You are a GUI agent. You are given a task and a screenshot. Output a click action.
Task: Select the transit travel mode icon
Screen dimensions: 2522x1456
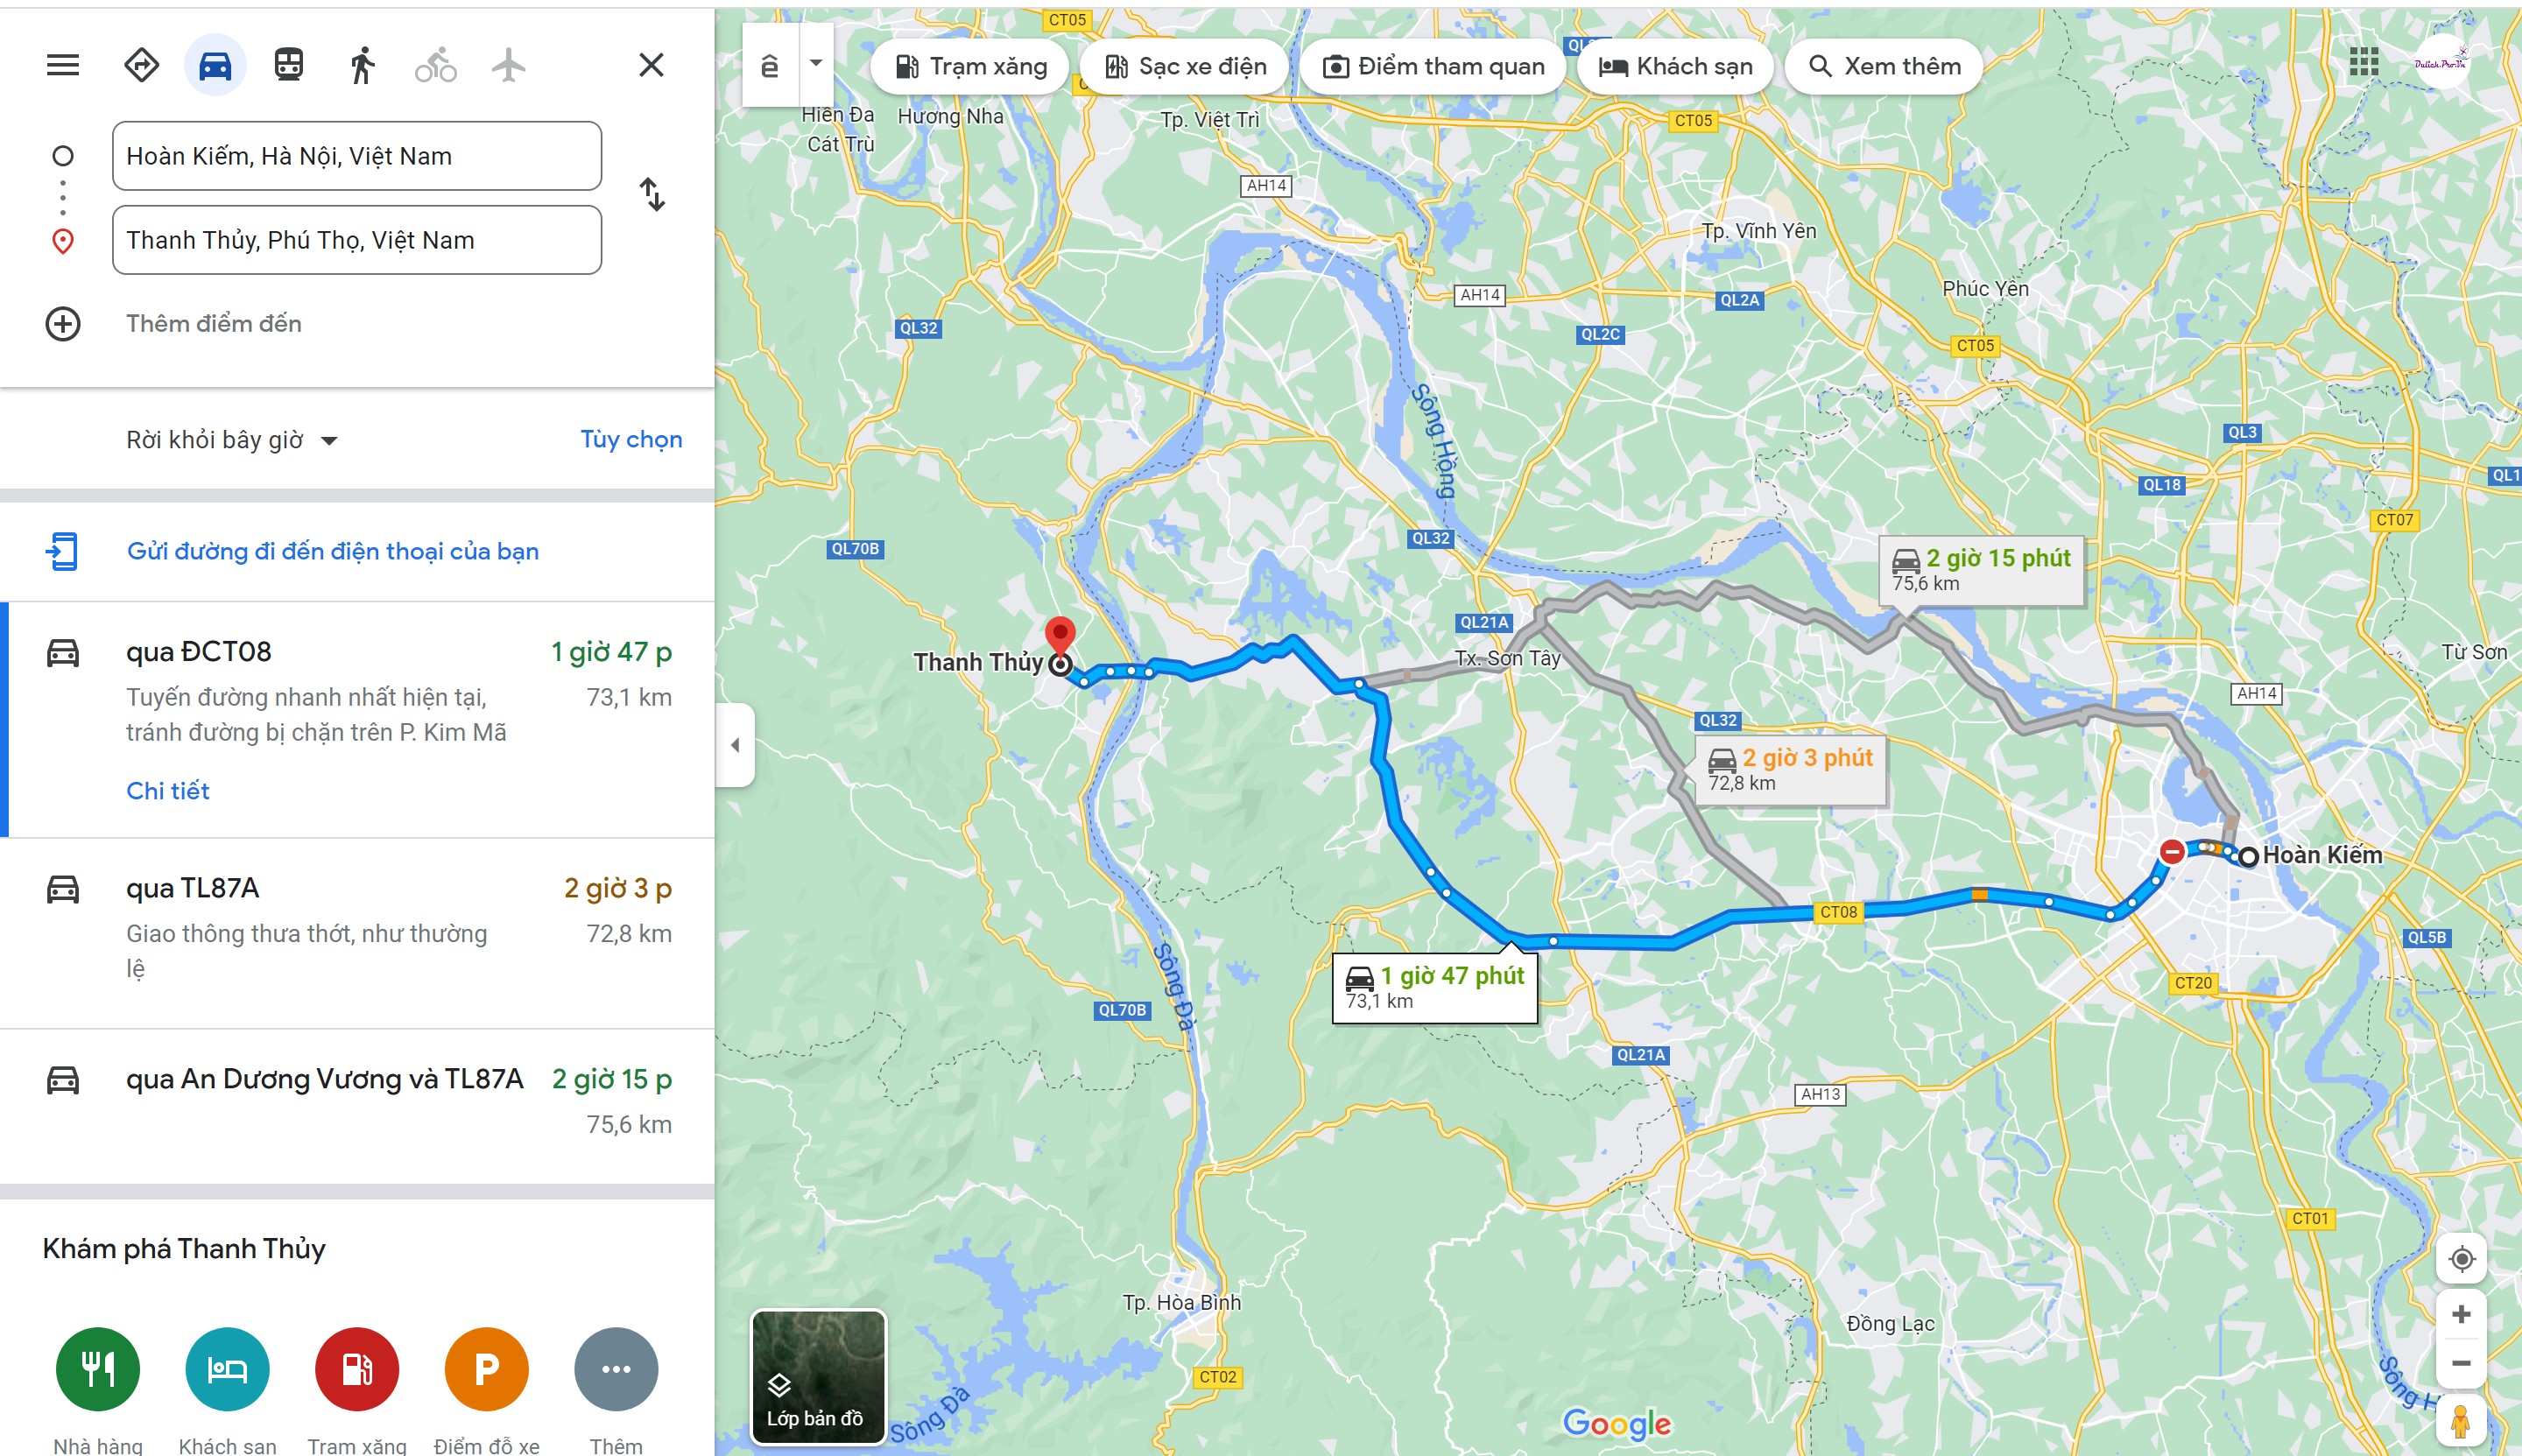click(x=289, y=65)
